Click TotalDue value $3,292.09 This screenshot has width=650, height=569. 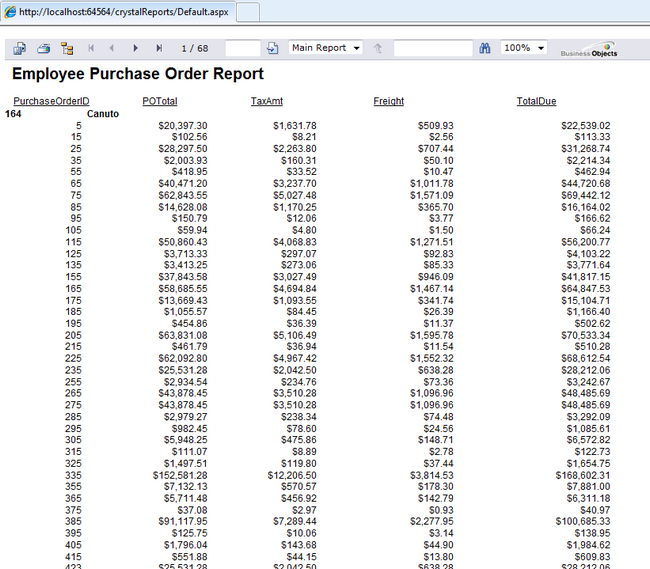[588, 416]
